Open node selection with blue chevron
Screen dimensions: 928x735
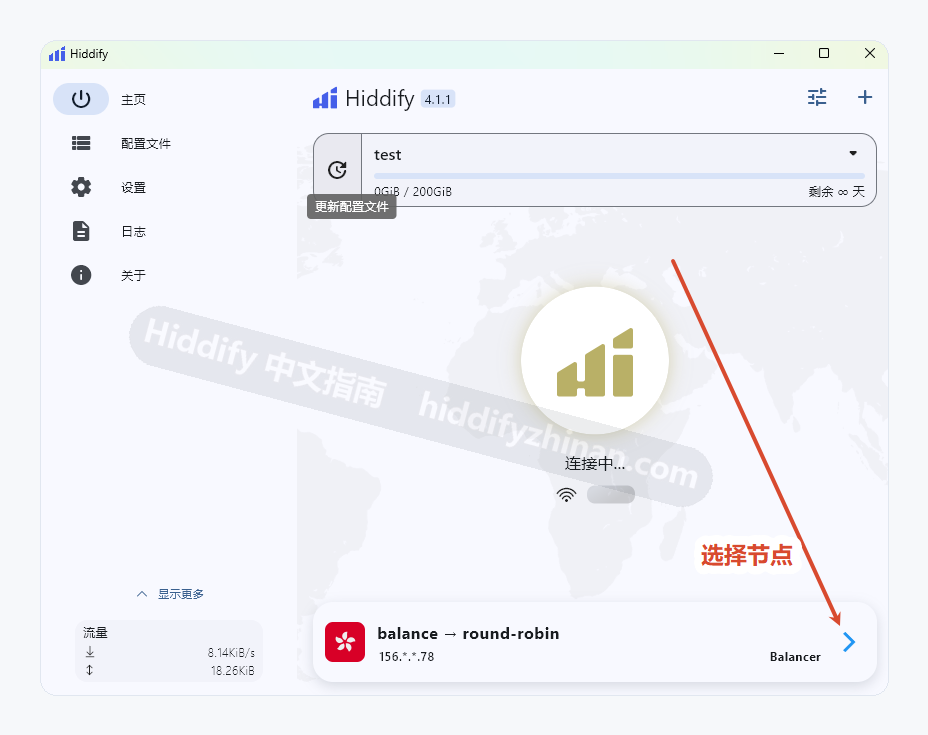pos(849,642)
